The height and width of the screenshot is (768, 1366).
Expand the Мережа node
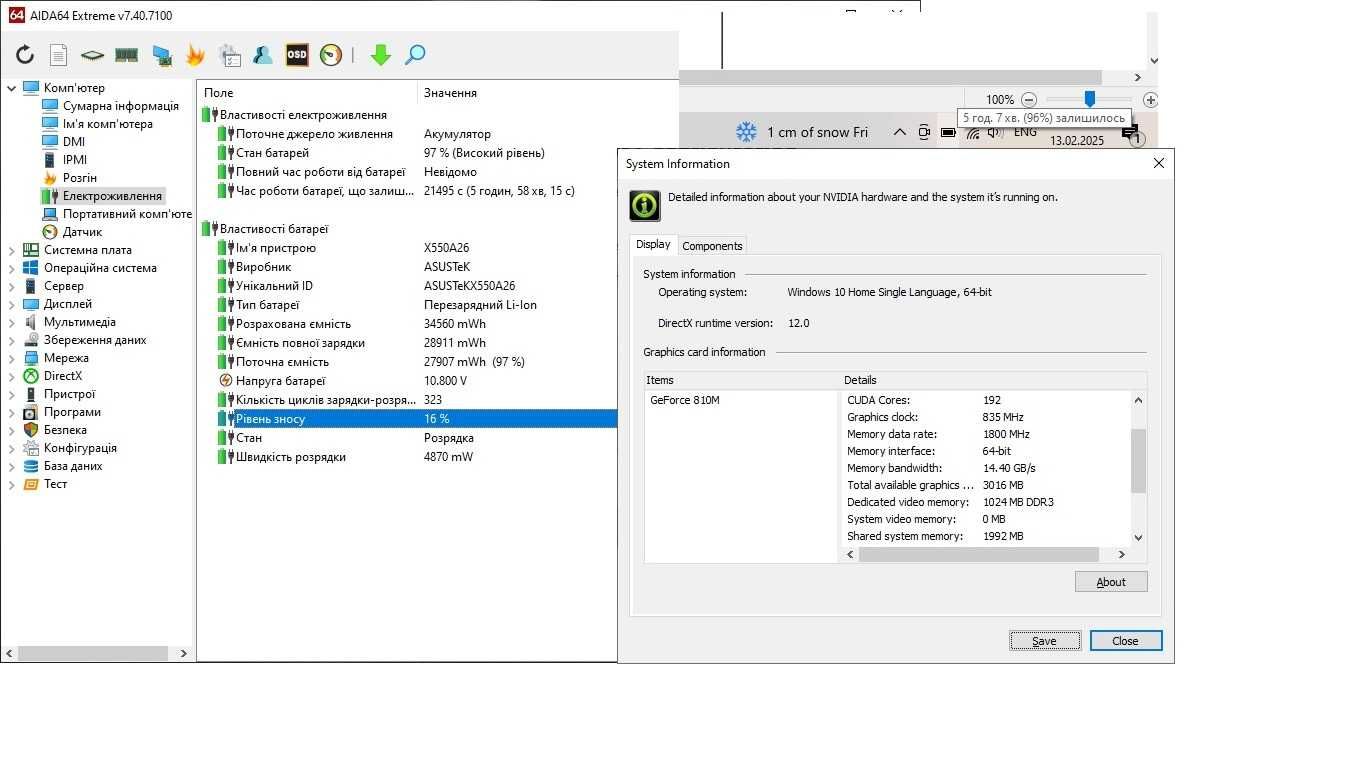click(x=12, y=358)
